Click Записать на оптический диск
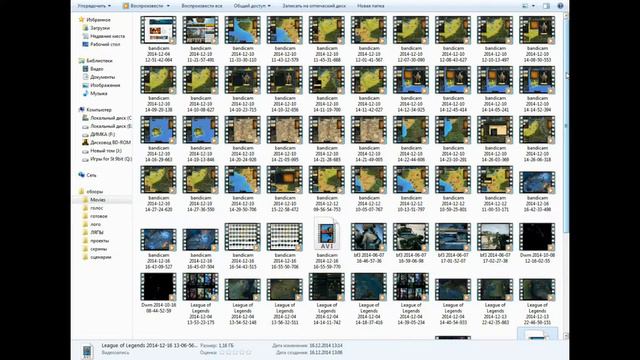640x360 pixels. coord(313,6)
